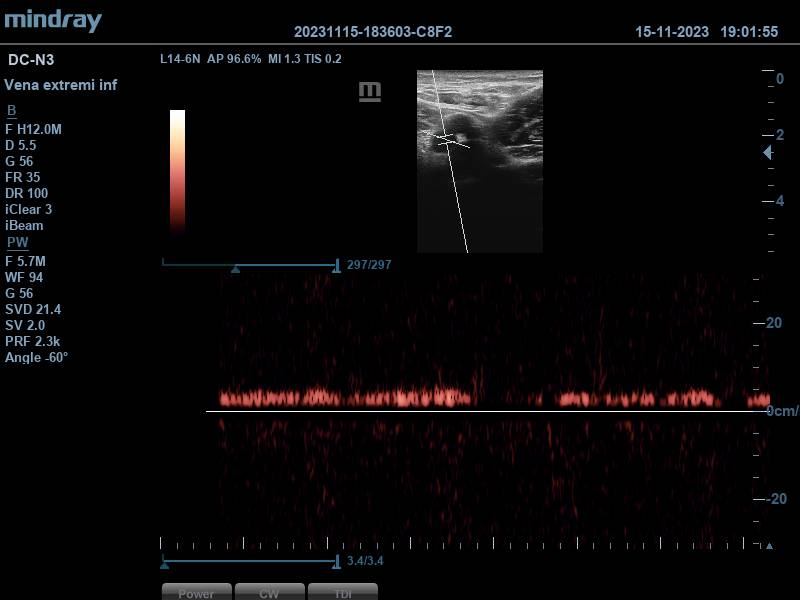Viewport: 800px width, 600px height.
Task: Click the spectral Doppler cine slider
Action: click(250, 563)
